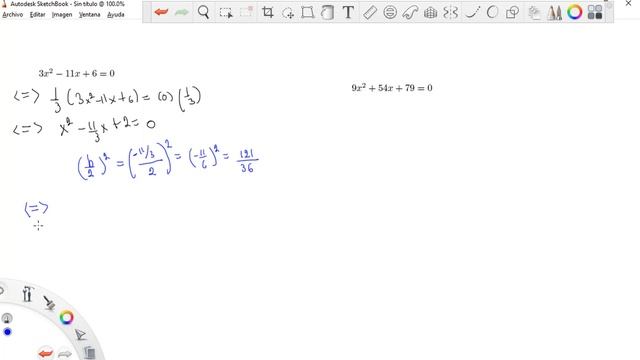Image resolution: width=640 pixels, height=360 pixels.
Task: Select the Text tool
Action: [348, 12]
